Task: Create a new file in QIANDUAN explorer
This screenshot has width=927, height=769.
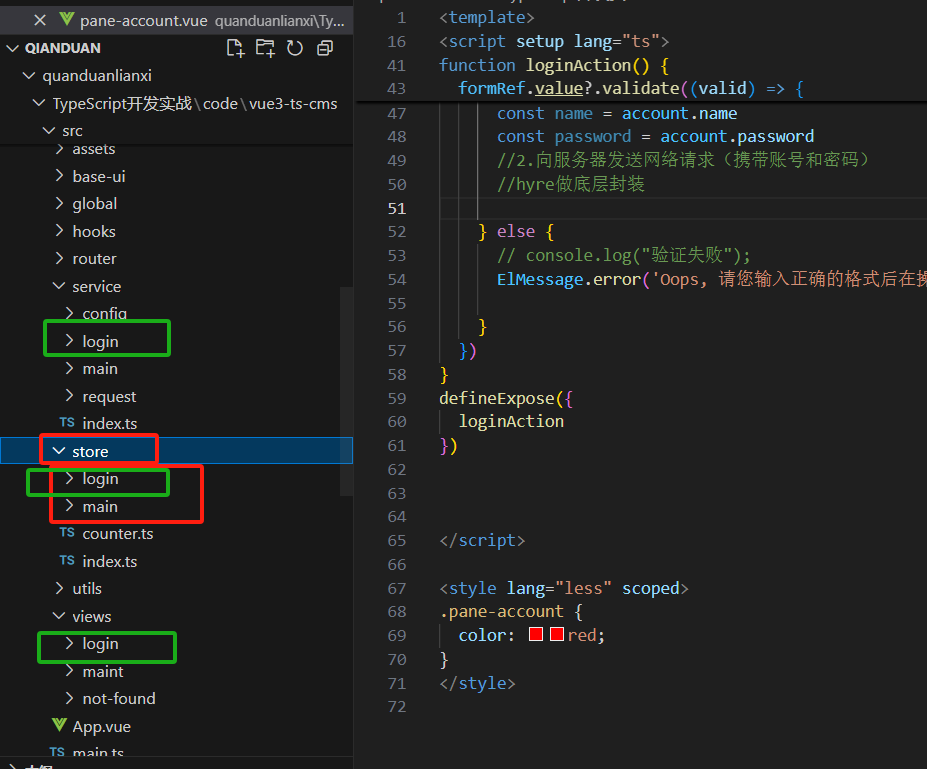Action: [235, 48]
